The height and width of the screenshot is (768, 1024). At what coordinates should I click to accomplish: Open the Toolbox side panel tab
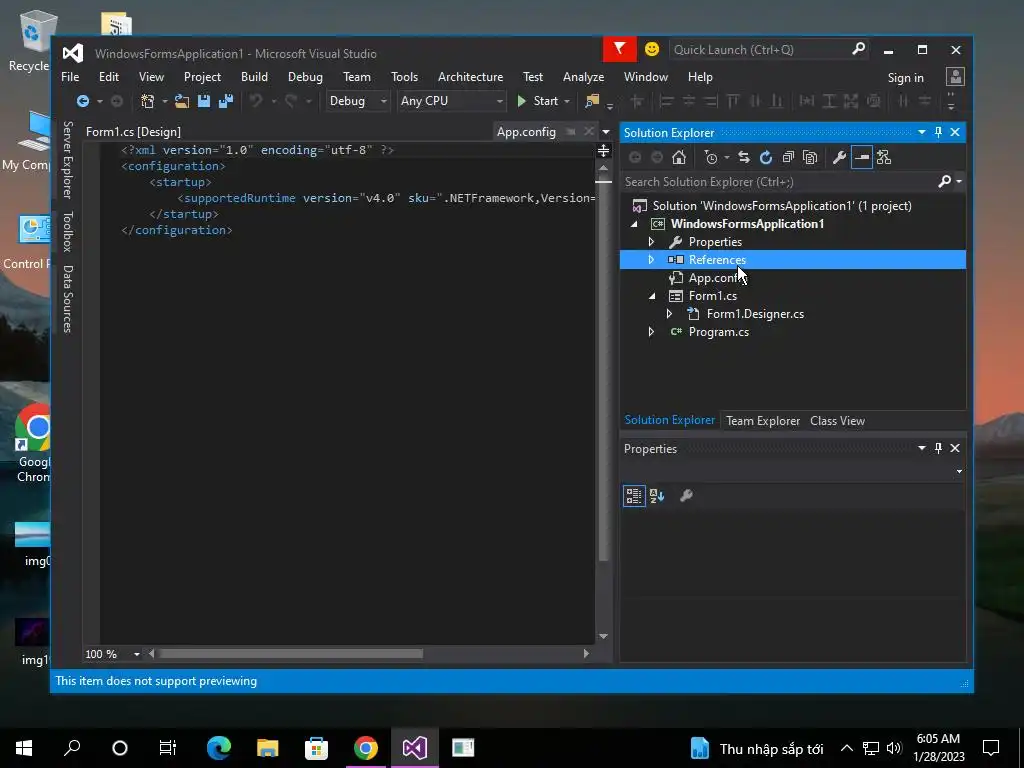tap(67, 232)
